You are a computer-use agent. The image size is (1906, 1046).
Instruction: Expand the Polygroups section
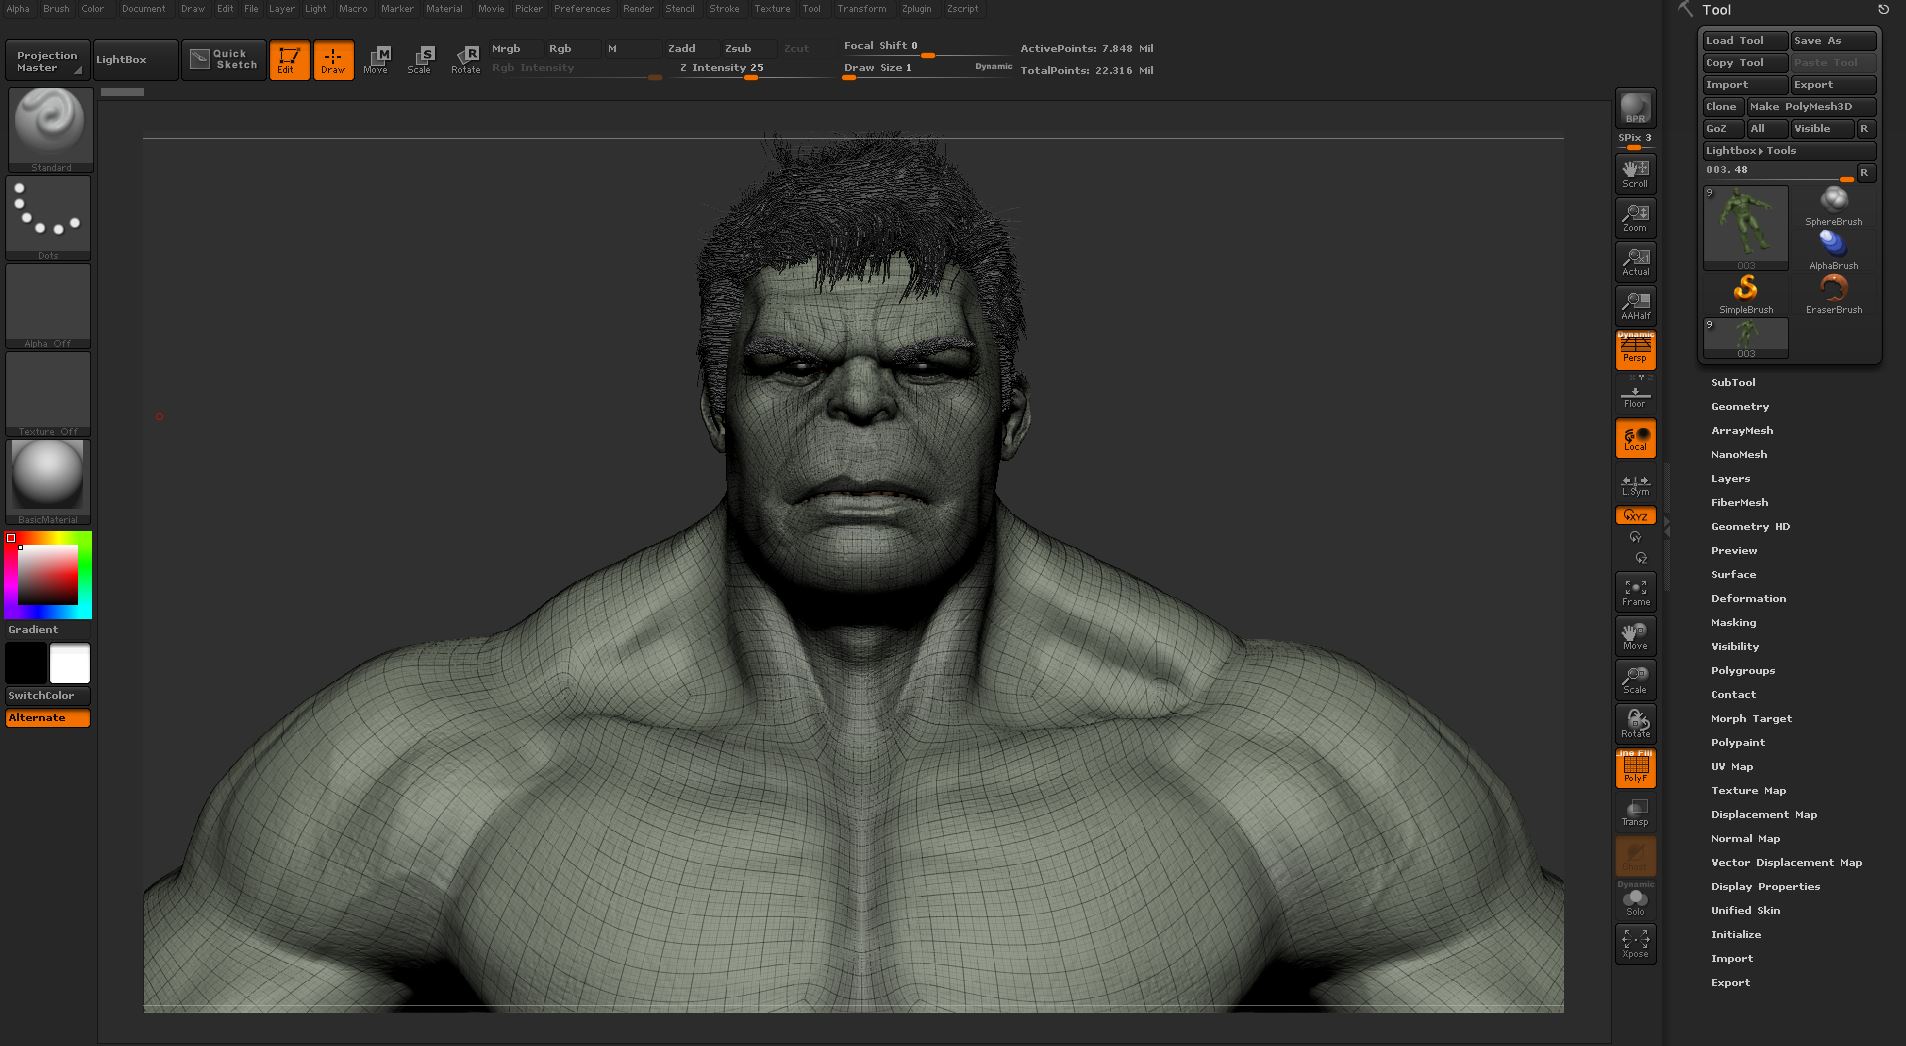[1743, 670]
